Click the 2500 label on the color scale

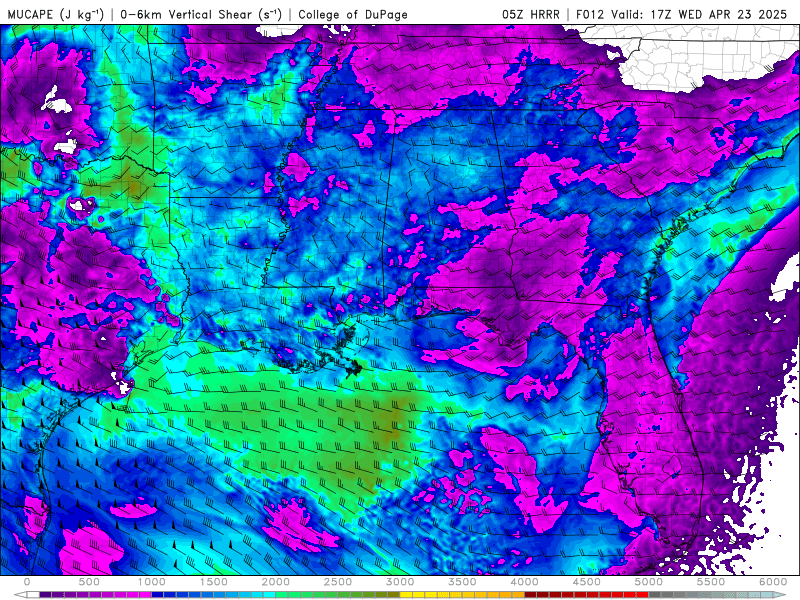click(338, 582)
